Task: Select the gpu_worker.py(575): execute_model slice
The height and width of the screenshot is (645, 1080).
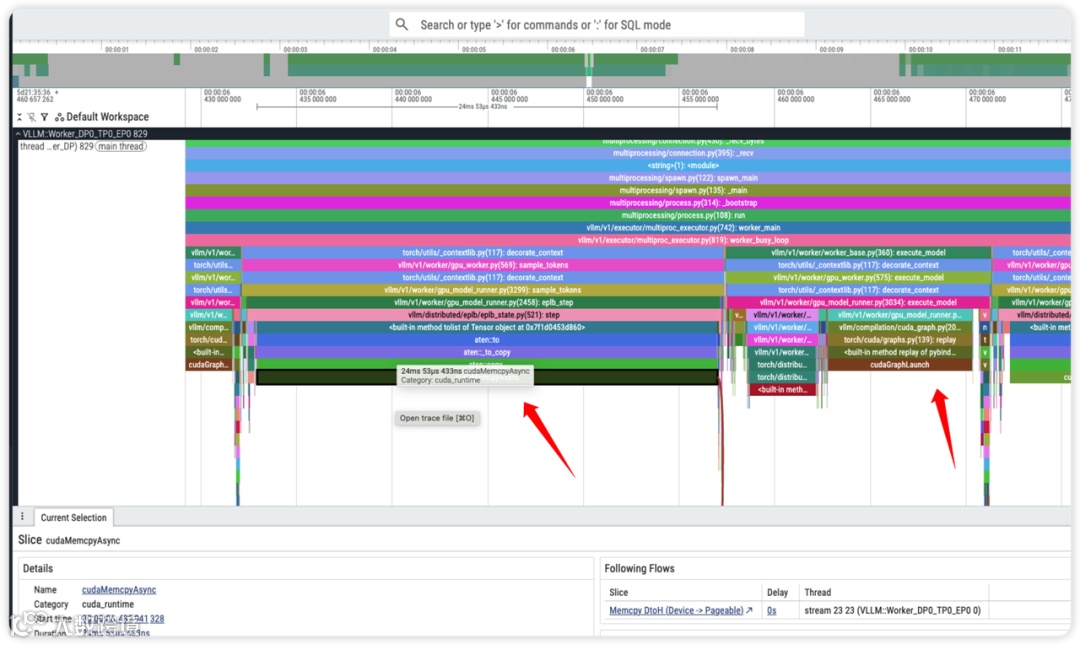Action: [x=858, y=278]
